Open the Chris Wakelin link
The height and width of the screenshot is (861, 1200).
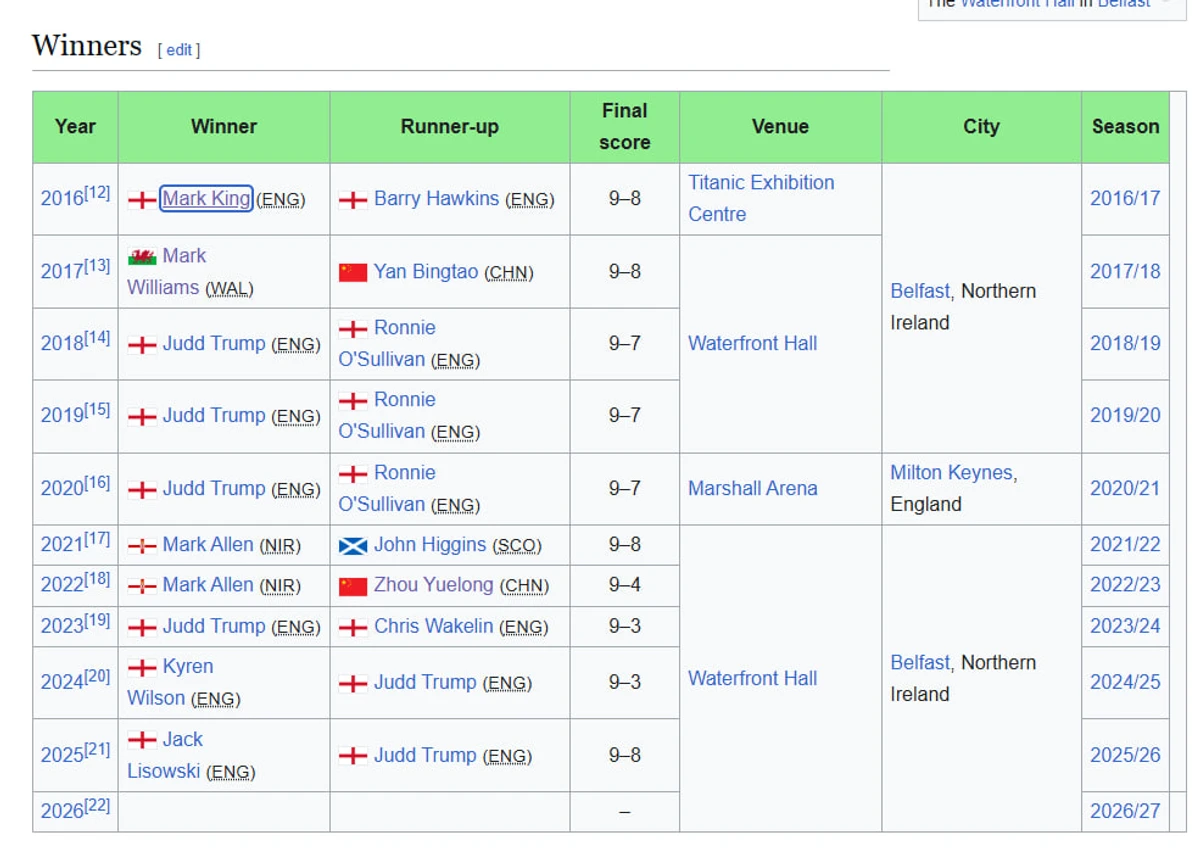click(433, 626)
